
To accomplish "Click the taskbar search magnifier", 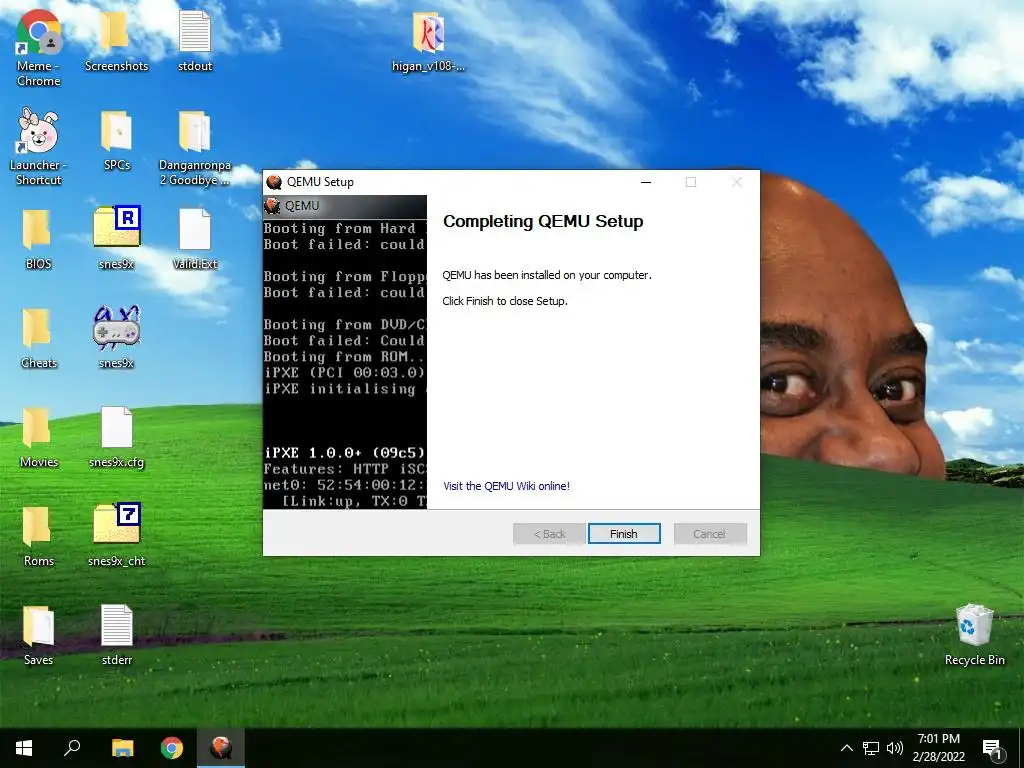I will click(x=72, y=748).
